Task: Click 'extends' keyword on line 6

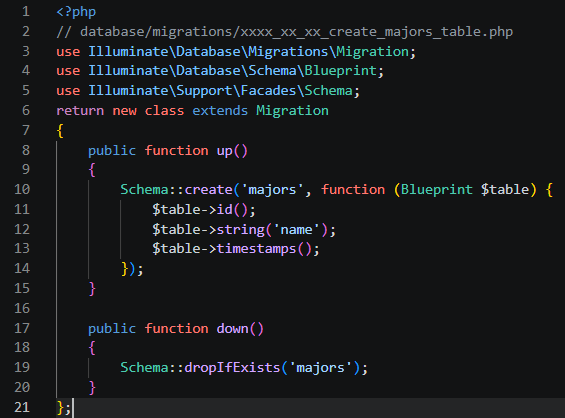Action: coord(220,111)
